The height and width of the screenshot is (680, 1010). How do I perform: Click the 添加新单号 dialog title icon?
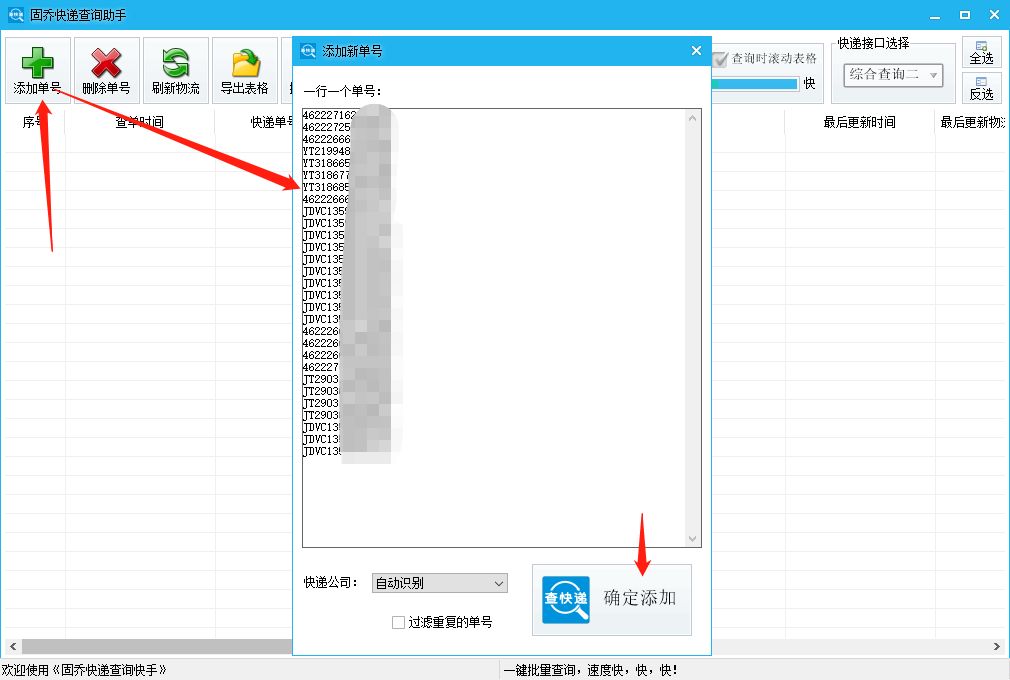(308, 51)
